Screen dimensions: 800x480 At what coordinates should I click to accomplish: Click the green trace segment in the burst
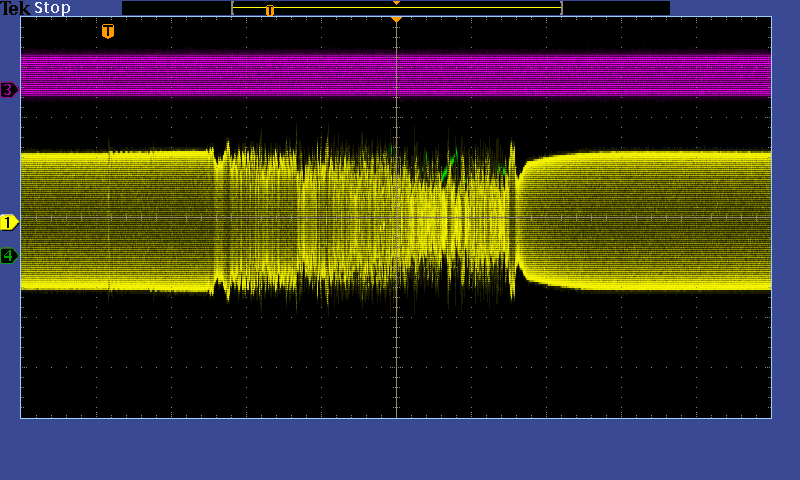tap(449, 165)
